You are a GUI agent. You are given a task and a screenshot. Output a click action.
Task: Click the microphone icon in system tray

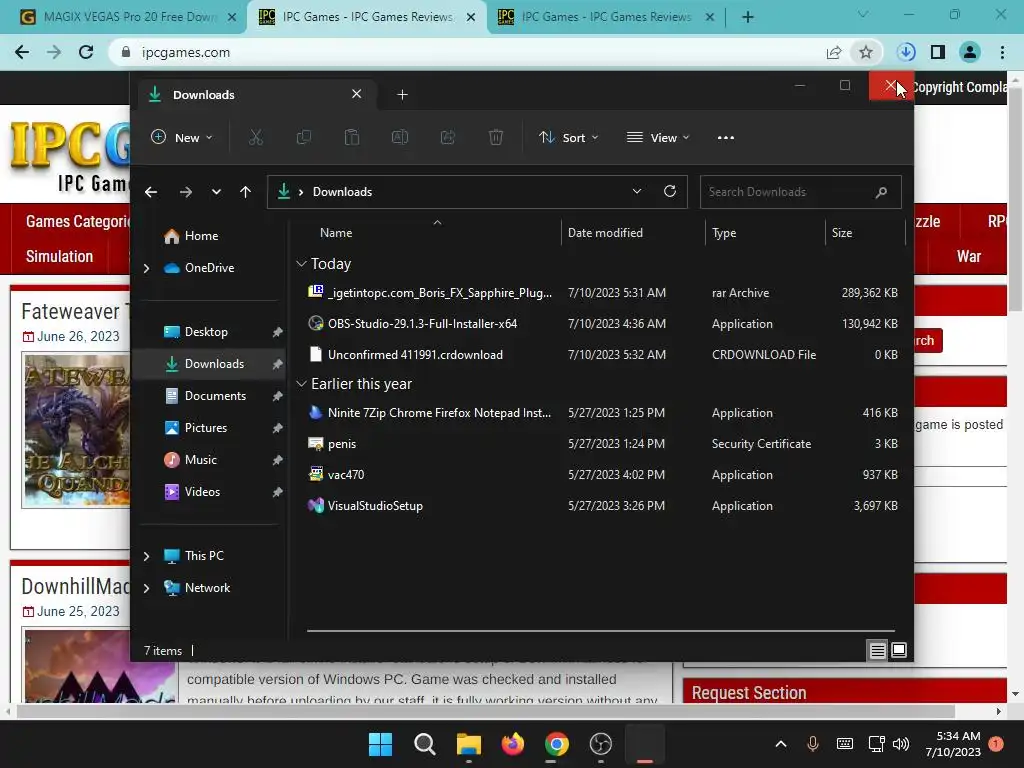click(x=813, y=744)
